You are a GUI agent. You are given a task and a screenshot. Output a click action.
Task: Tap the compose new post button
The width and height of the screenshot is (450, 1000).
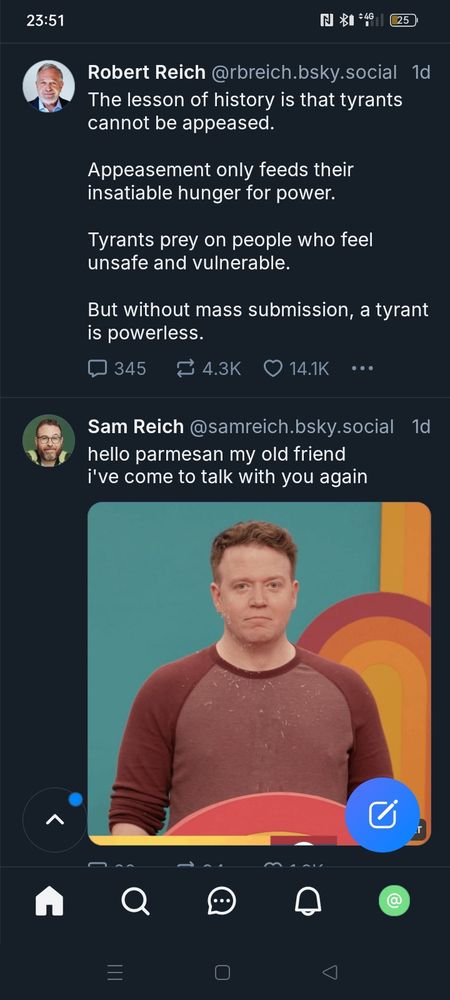pos(382,815)
